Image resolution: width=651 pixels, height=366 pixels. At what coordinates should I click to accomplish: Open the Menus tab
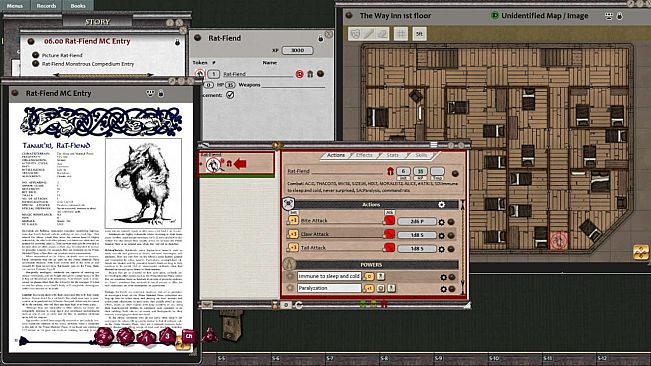click(x=15, y=5)
